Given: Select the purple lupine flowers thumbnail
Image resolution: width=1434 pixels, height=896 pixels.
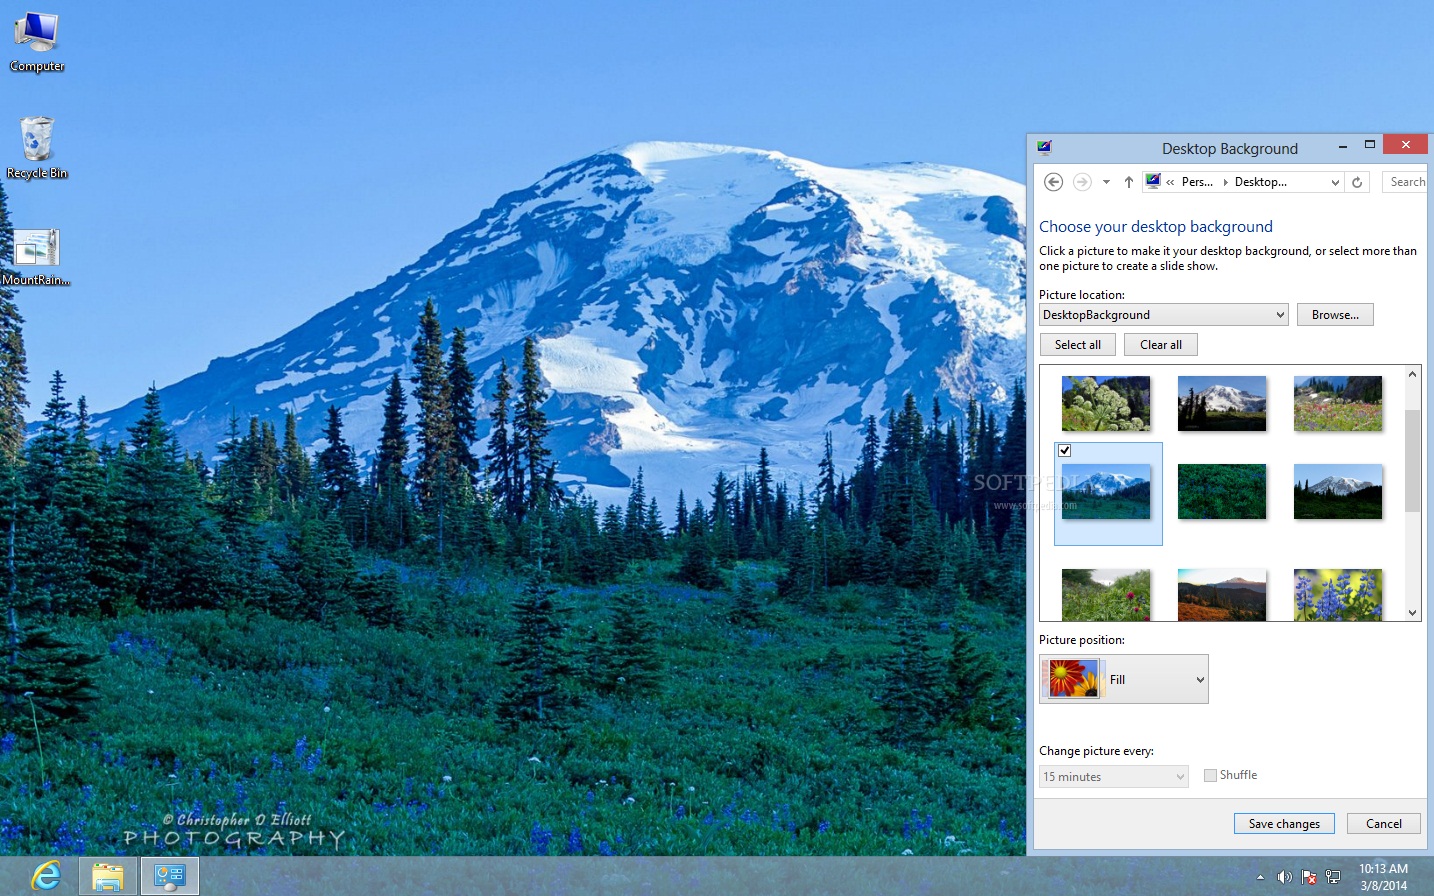Looking at the screenshot, I should pyautogui.click(x=1338, y=595).
